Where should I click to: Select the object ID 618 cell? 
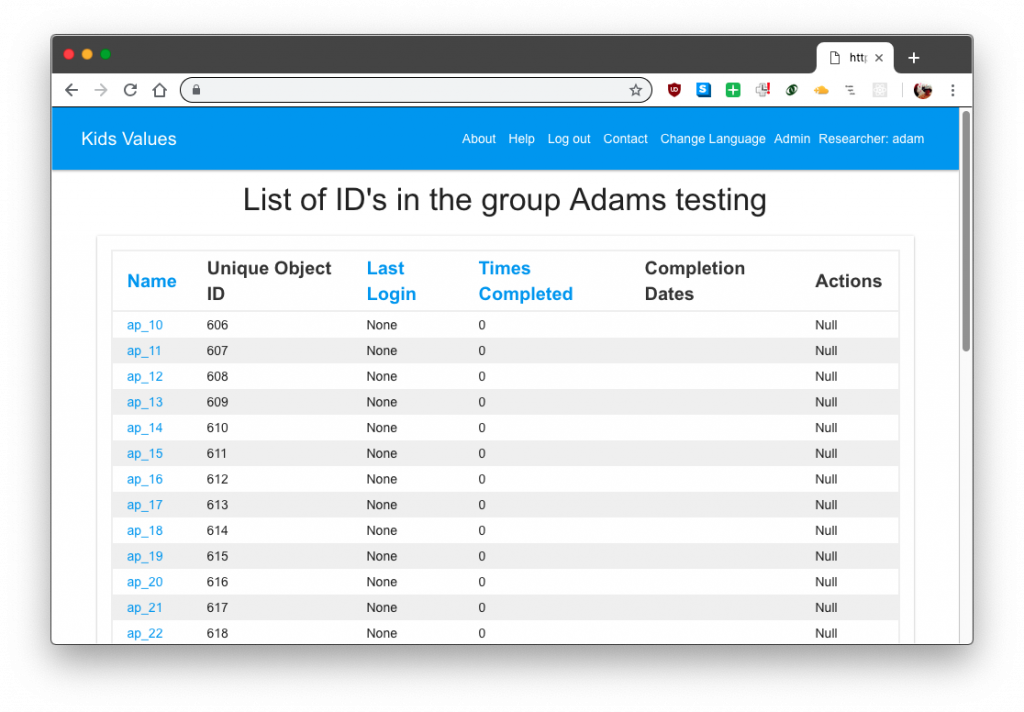(217, 633)
